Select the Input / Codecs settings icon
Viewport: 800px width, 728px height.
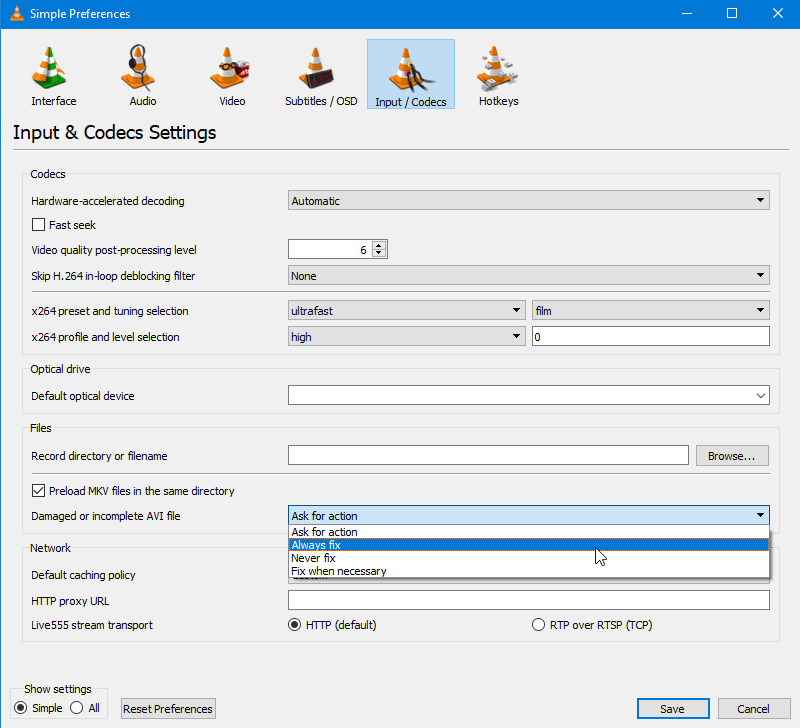(410, 73)
